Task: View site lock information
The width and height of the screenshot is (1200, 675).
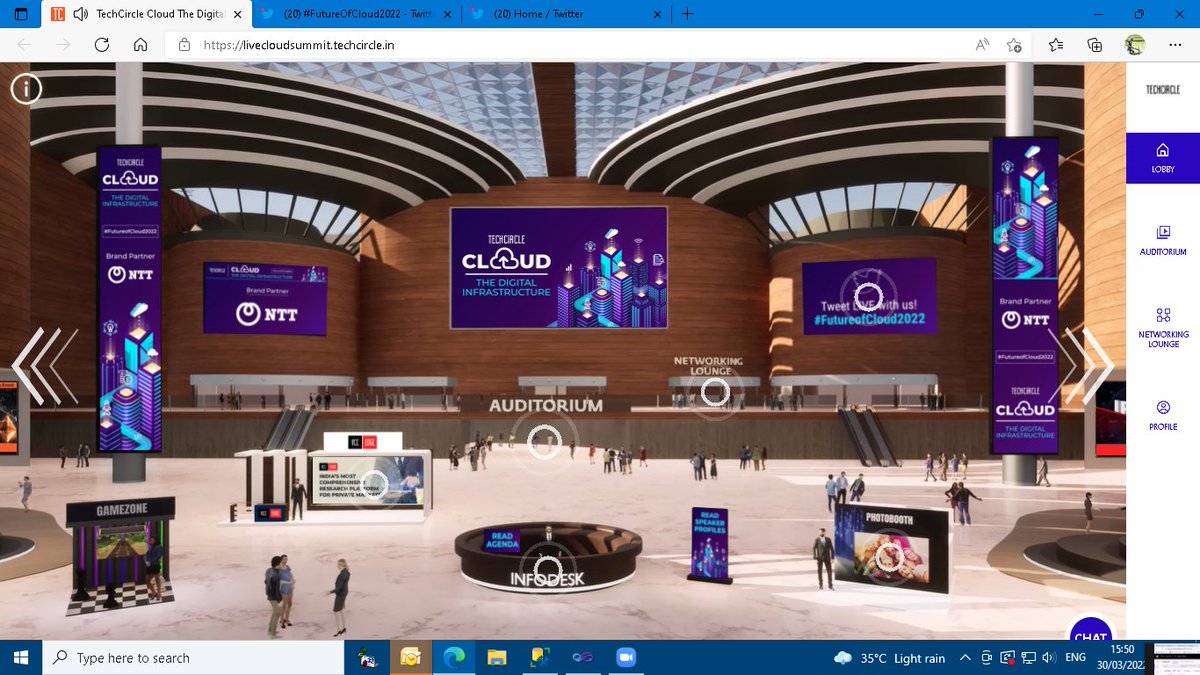Action: 183,45
